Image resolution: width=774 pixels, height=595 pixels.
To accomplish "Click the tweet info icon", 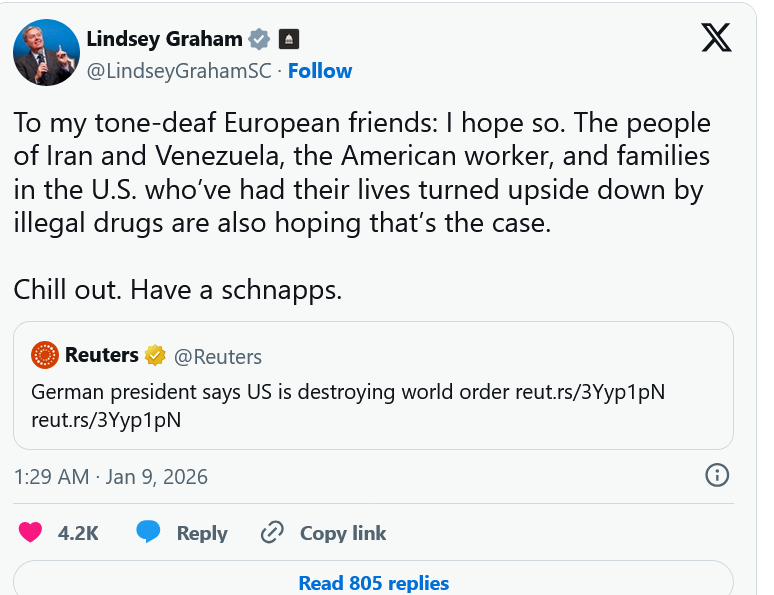I will point(717,475).
